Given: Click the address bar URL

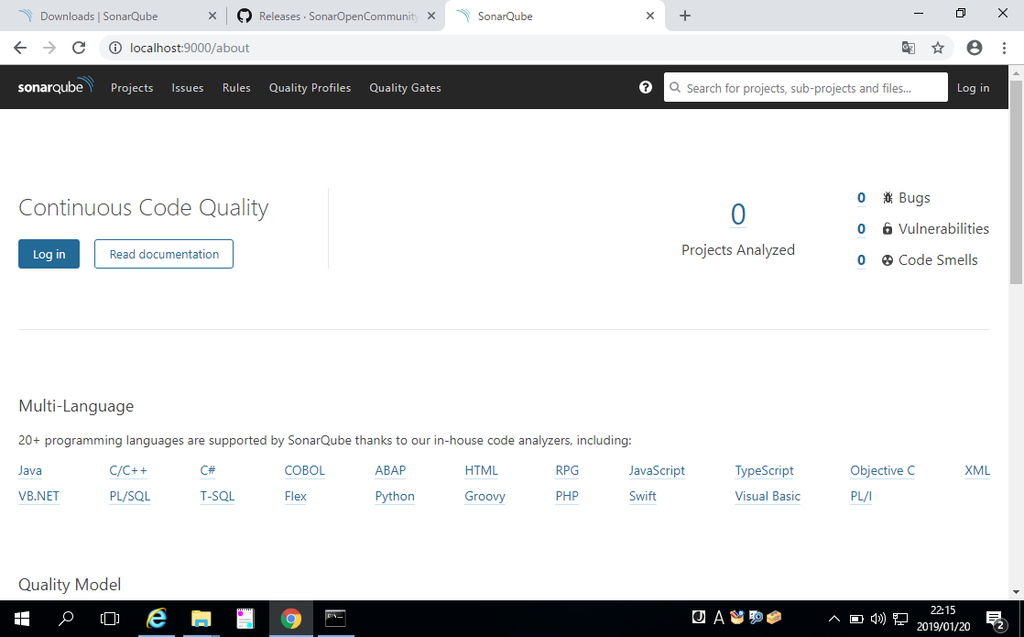Looking at the screenshot, I should coord(189,48).
